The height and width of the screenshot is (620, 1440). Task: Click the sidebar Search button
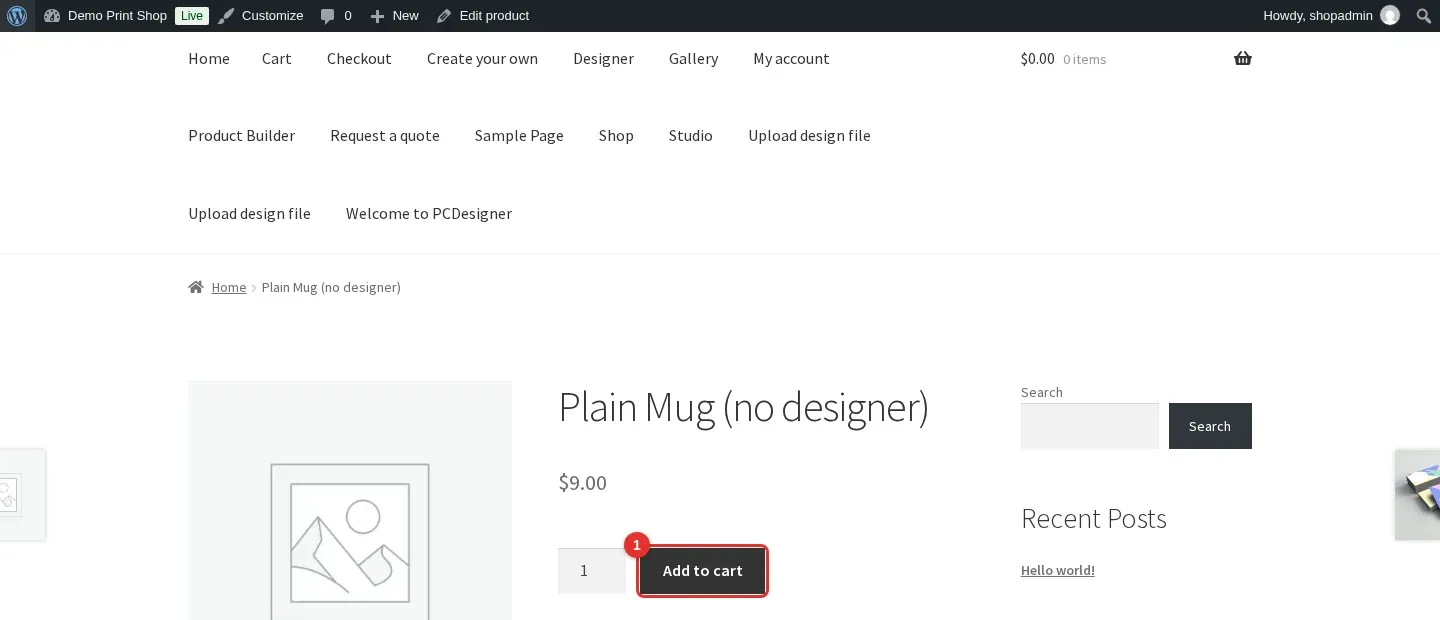[x=1210, y=426]
